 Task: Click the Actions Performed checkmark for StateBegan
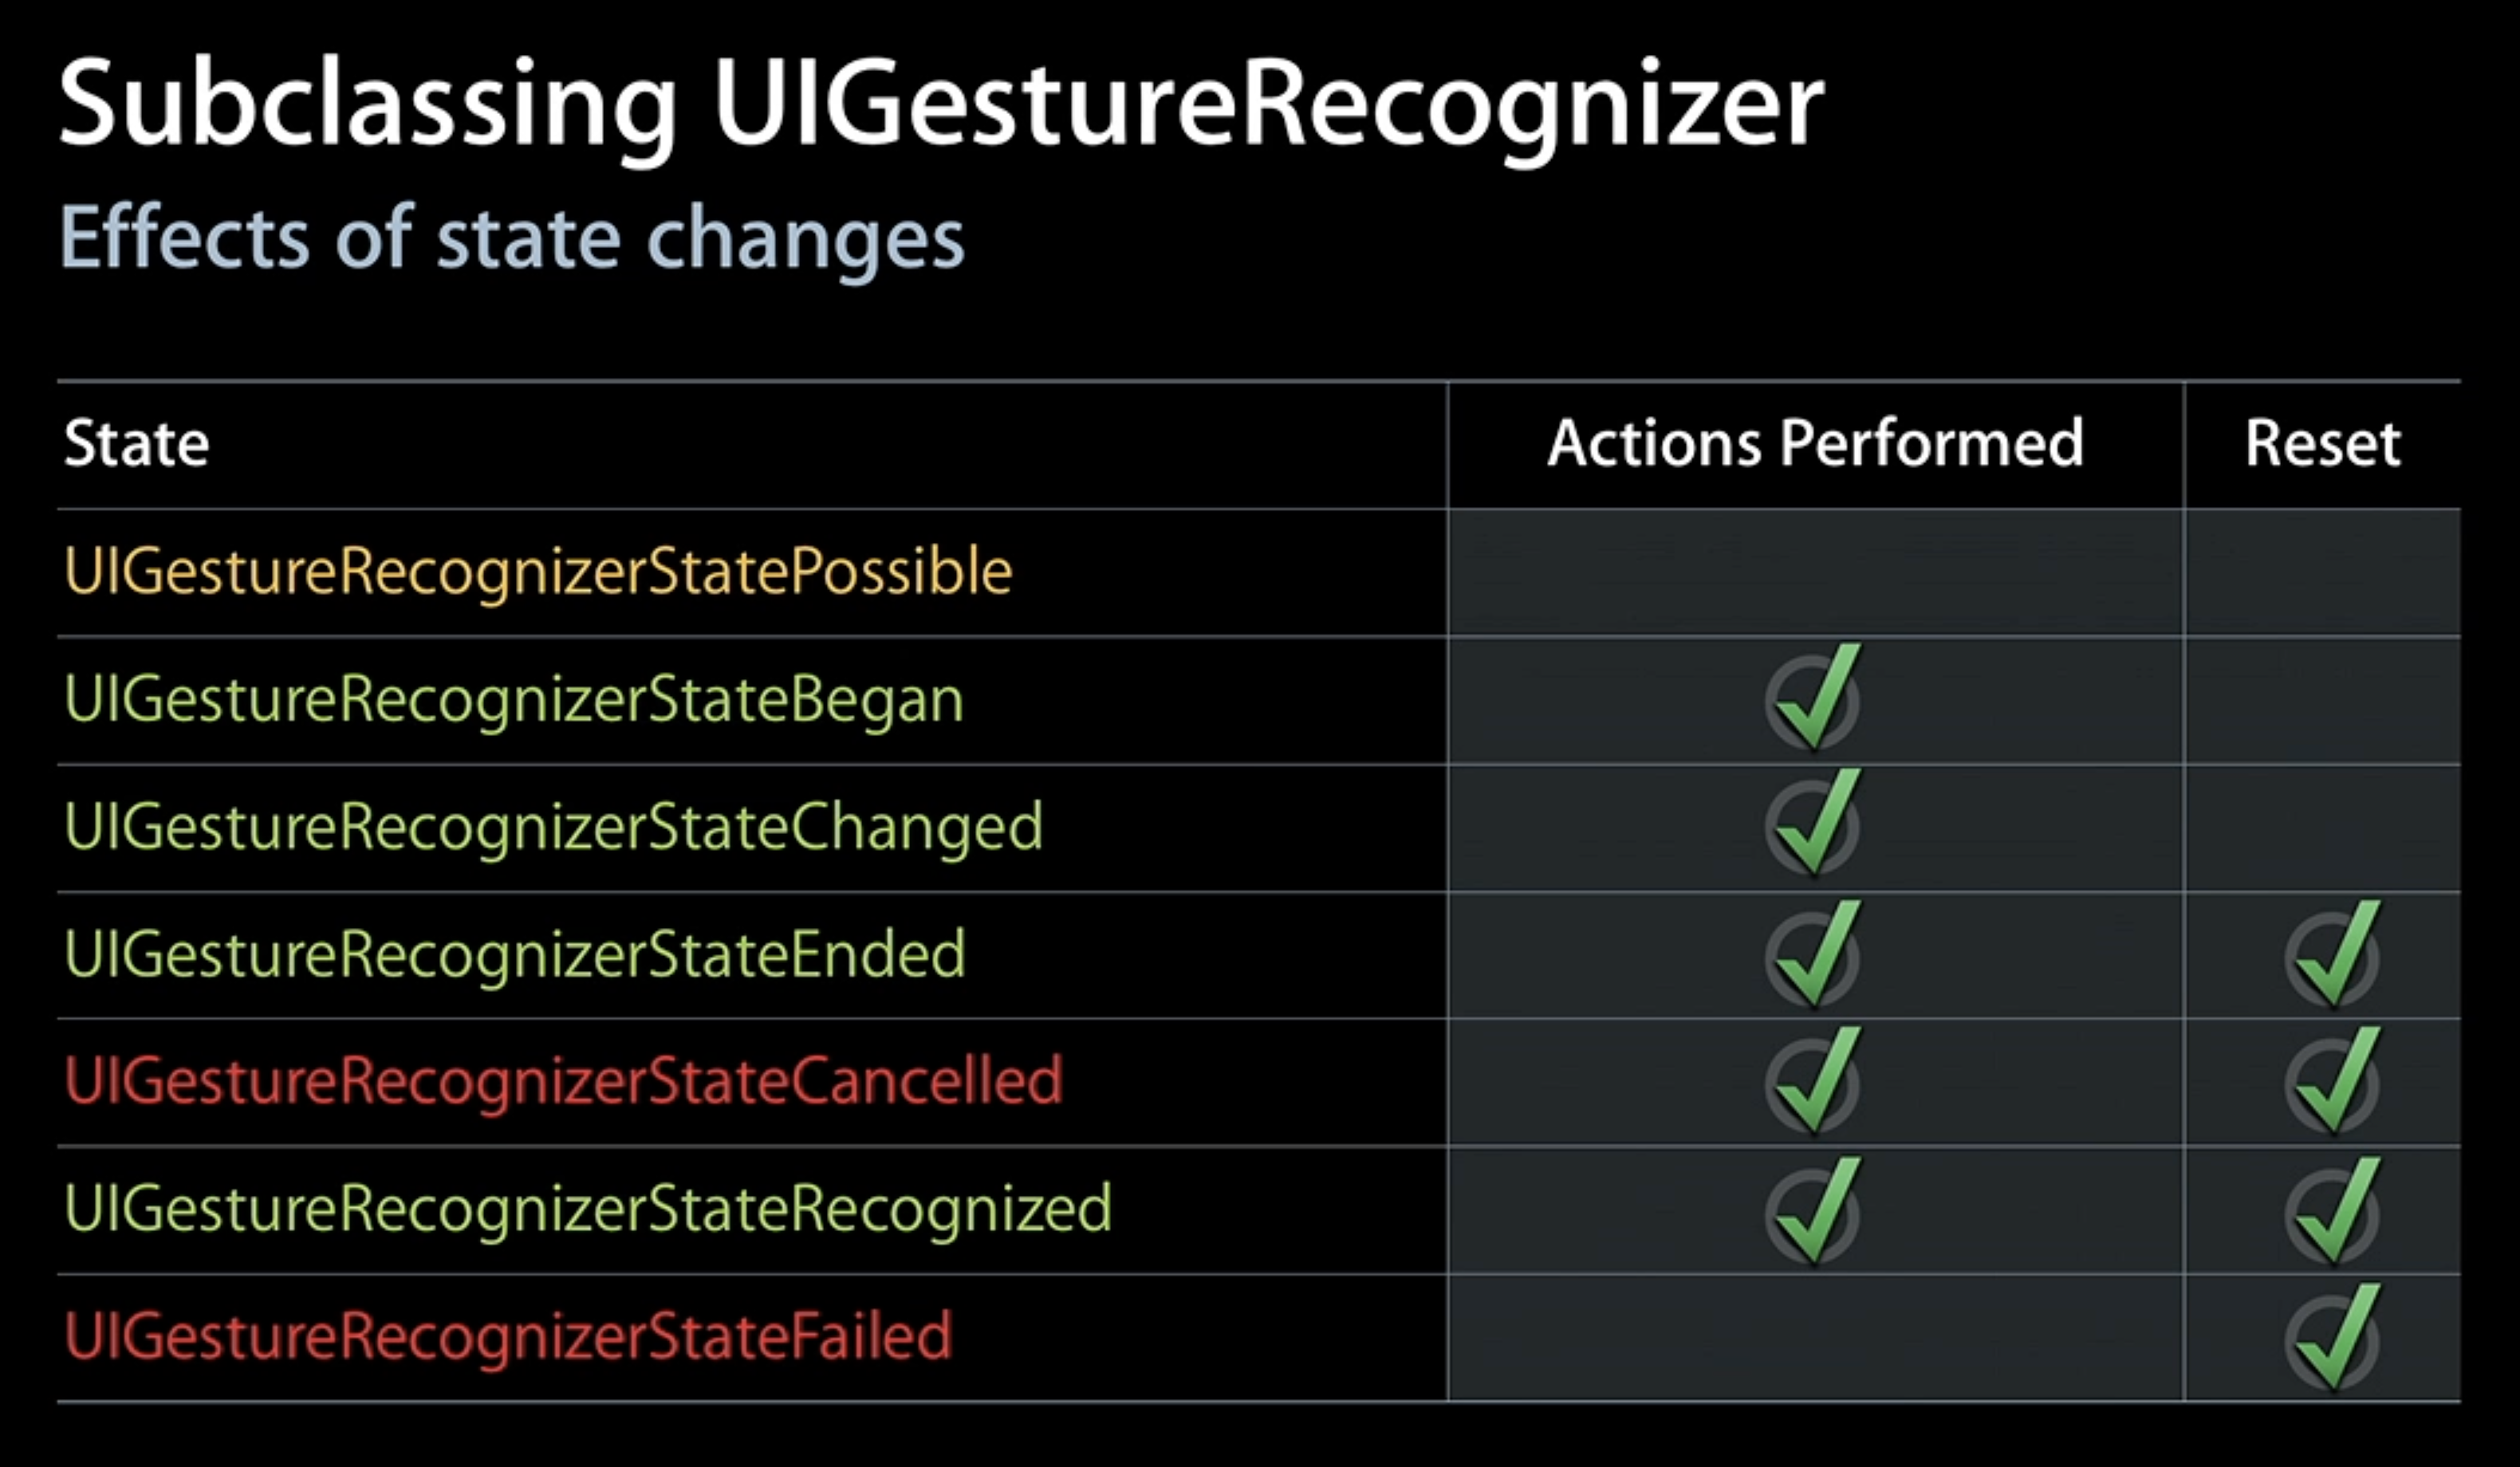pyautogui.click(x=1813, y=700)
